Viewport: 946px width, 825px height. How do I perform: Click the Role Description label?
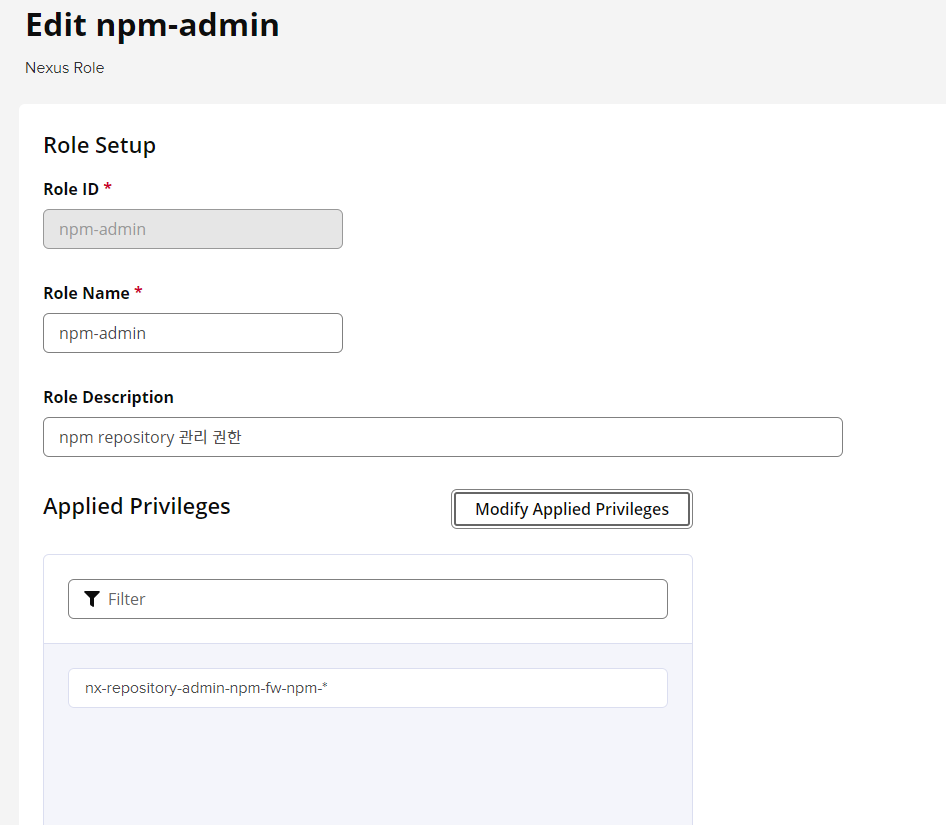[109, 397]
